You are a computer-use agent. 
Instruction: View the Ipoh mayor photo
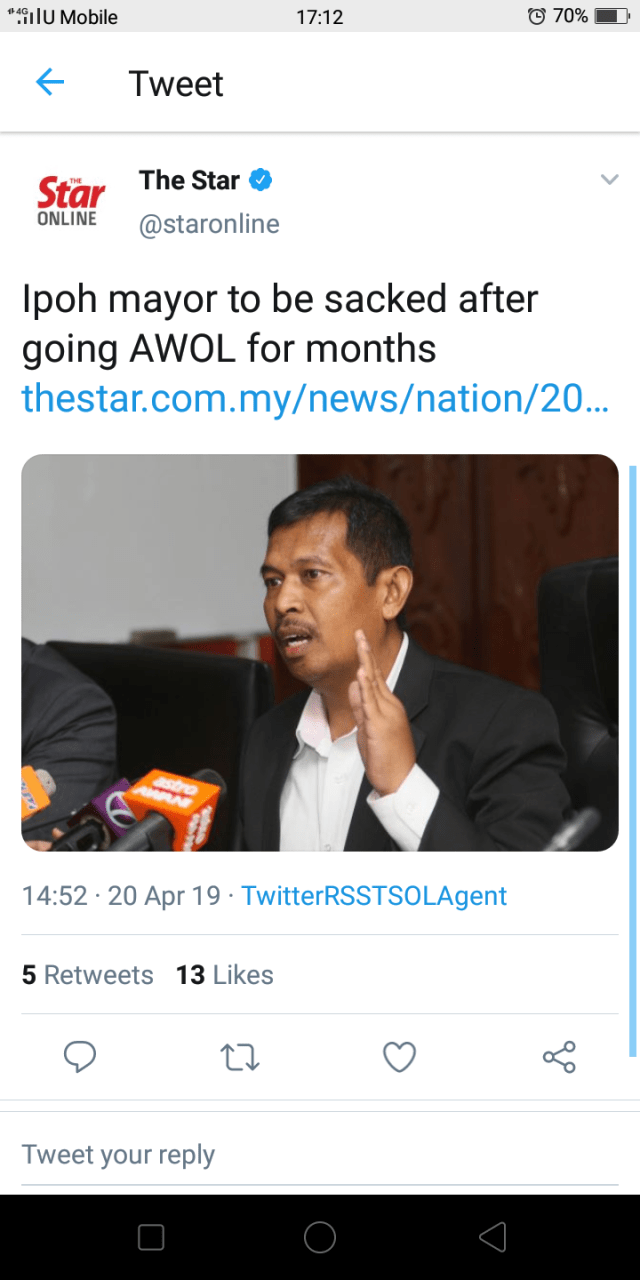click(x=320, y=653)
